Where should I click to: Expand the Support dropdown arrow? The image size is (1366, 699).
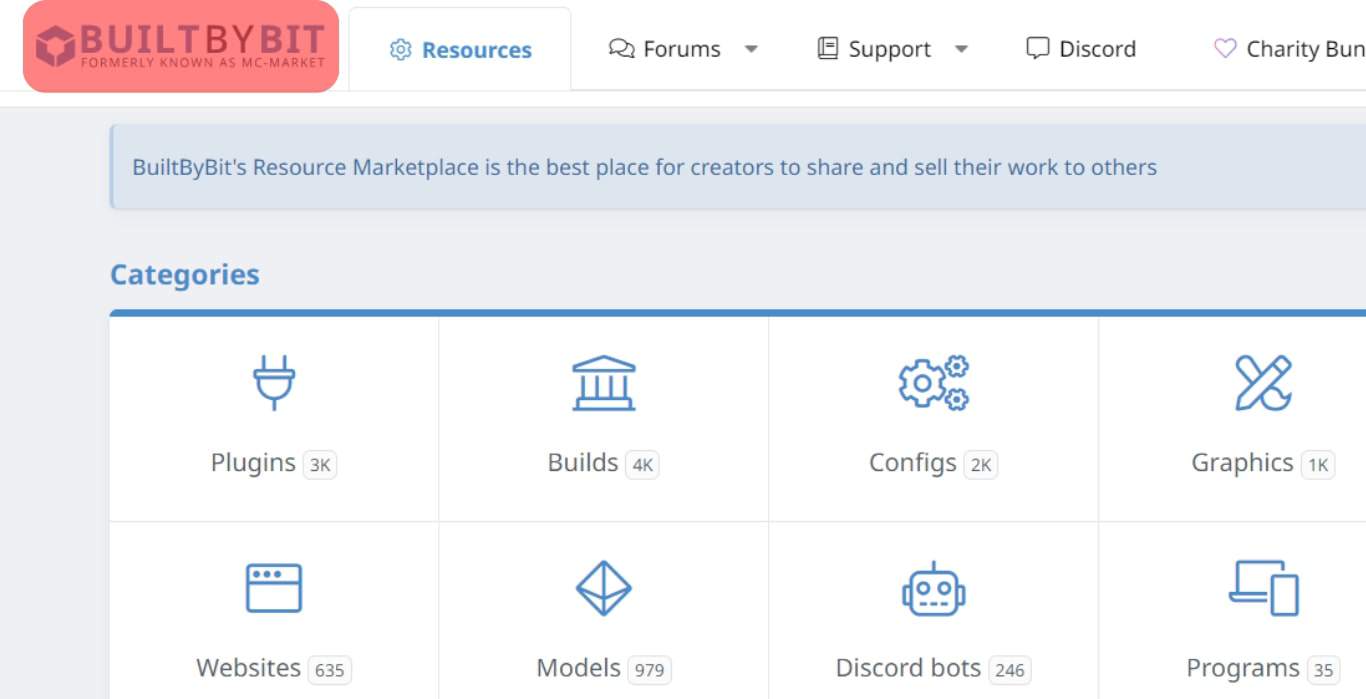point(961,48)
